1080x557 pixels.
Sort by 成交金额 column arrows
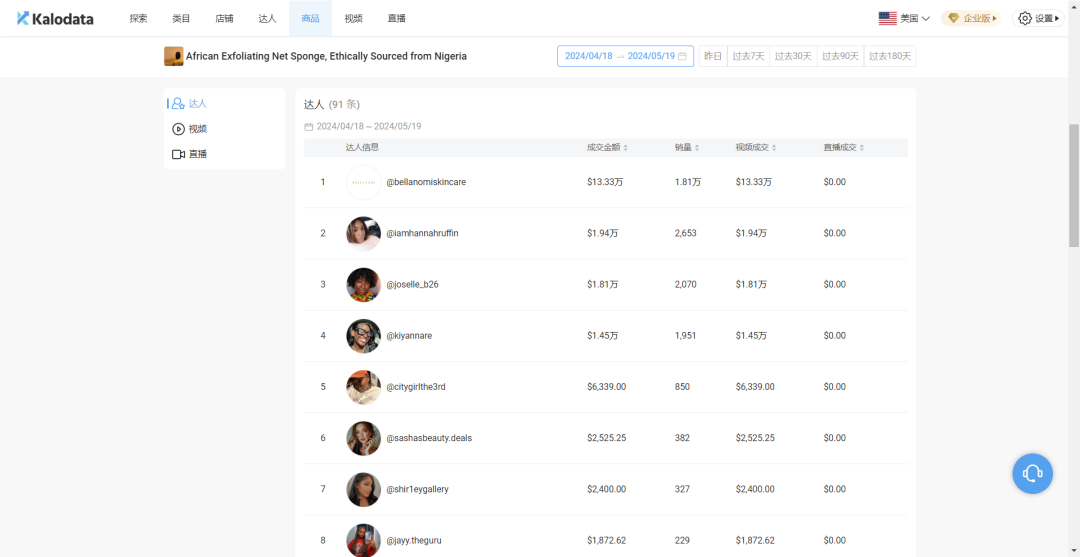(x=625, y=148)
